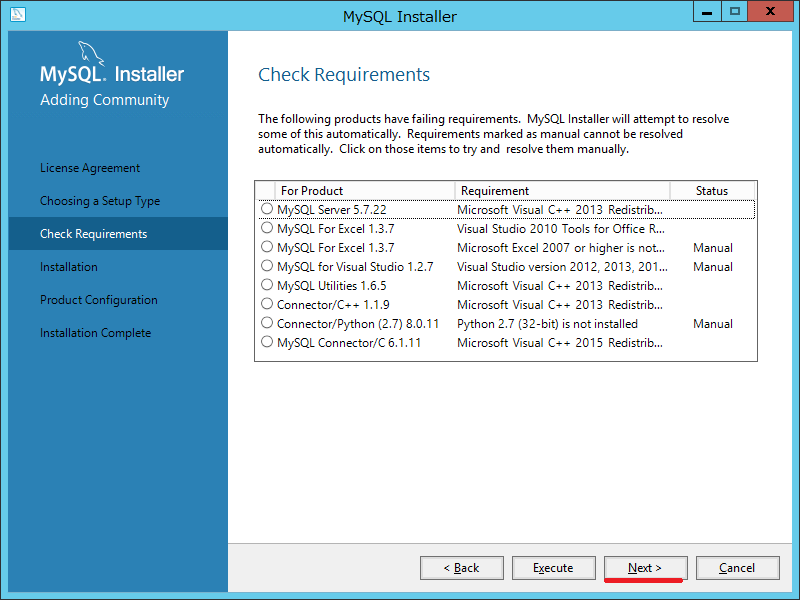Screen dimensions: 800x600
Task: Click Manual status for MySQL for Visual Studio row
Action: (713, 267)
